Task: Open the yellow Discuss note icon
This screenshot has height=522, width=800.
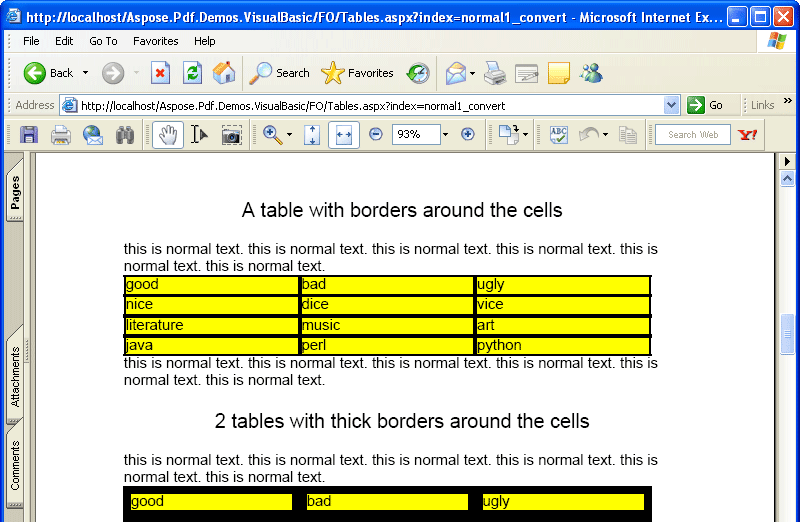Action: [559, 73]
